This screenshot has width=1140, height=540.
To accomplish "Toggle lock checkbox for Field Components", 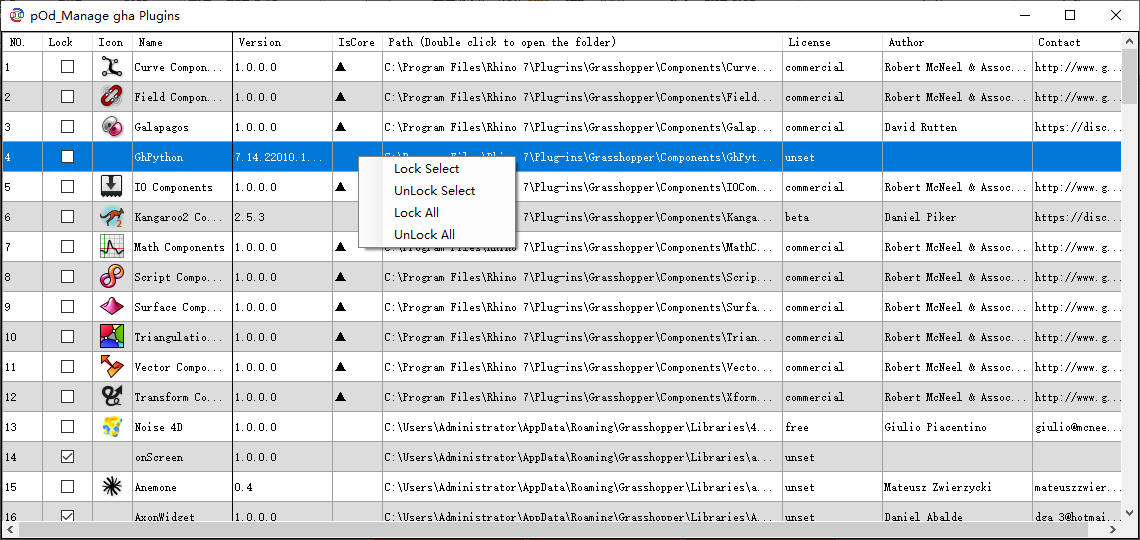I will (67, 97).
